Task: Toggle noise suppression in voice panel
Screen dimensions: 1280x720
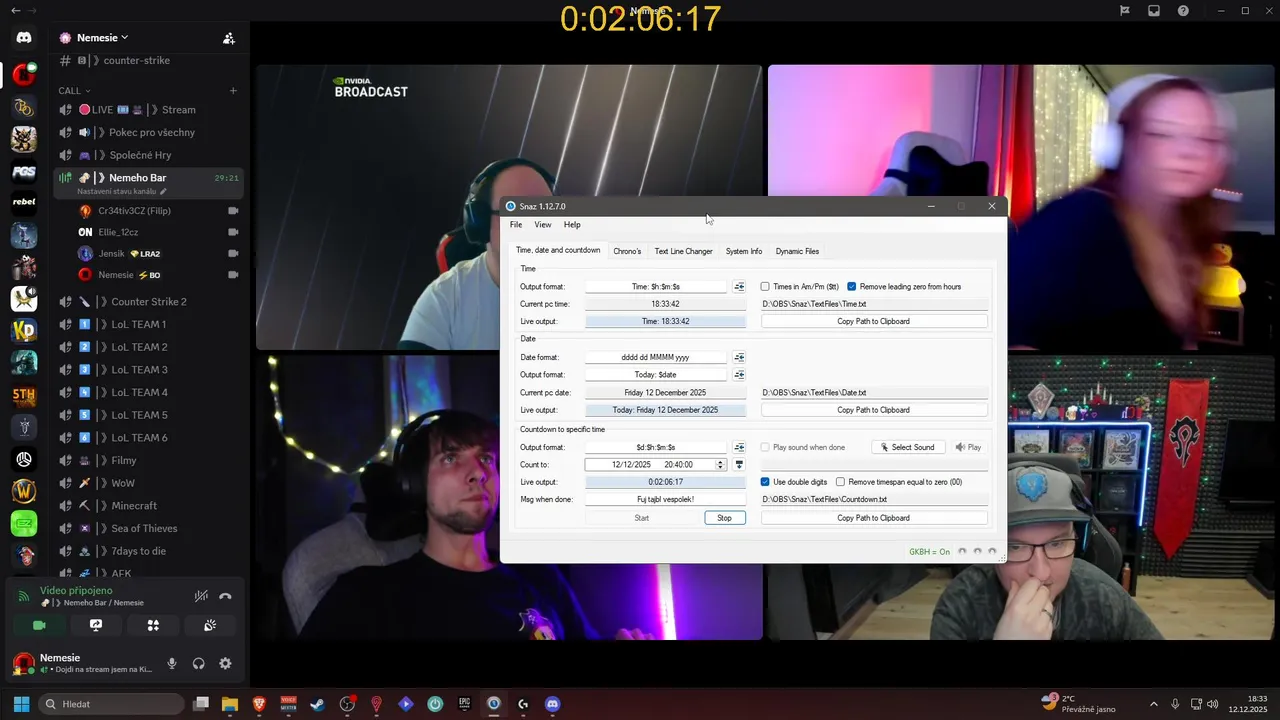Action: pyautogui.click(x=201, y=596)
